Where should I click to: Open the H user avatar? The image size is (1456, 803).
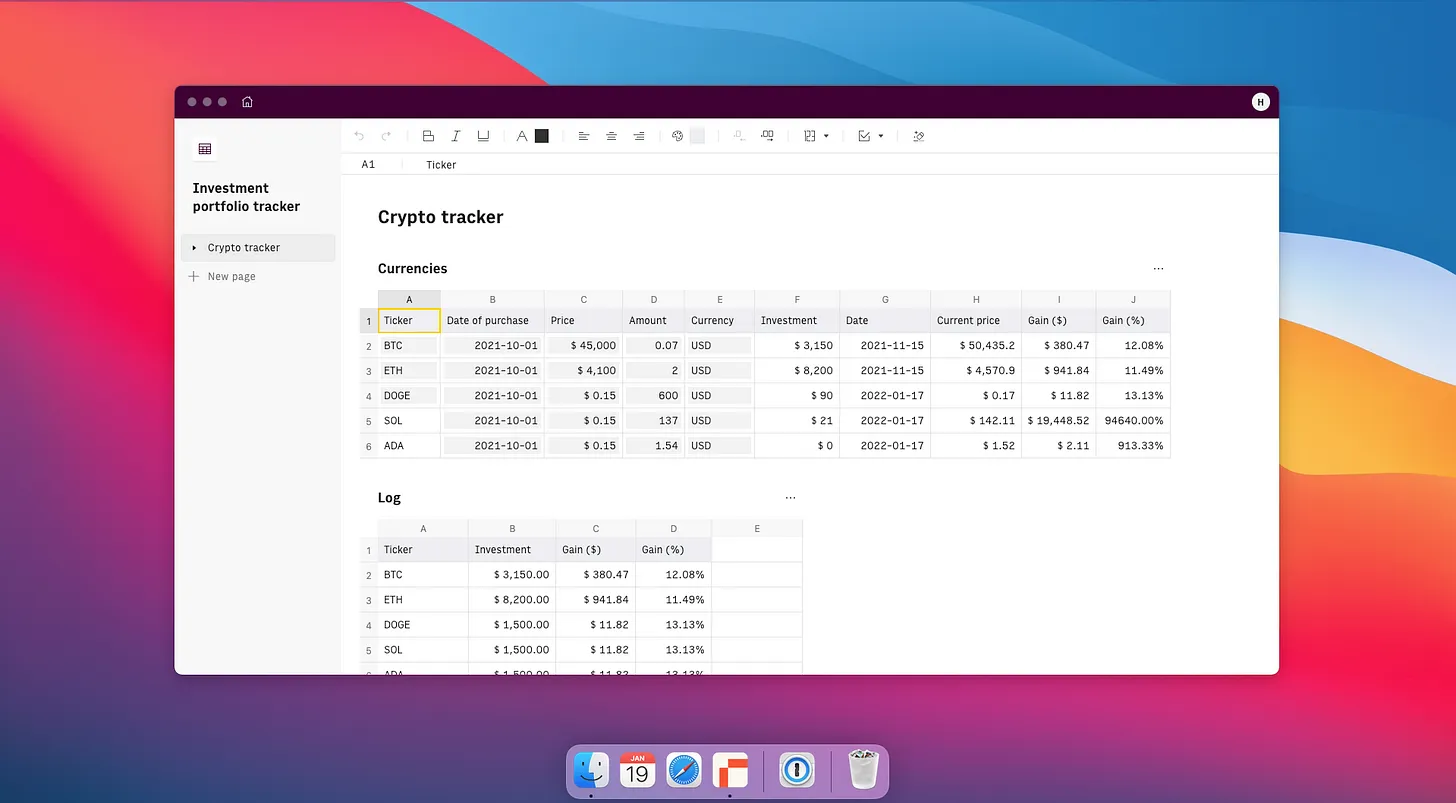(x=1260, y=102)
